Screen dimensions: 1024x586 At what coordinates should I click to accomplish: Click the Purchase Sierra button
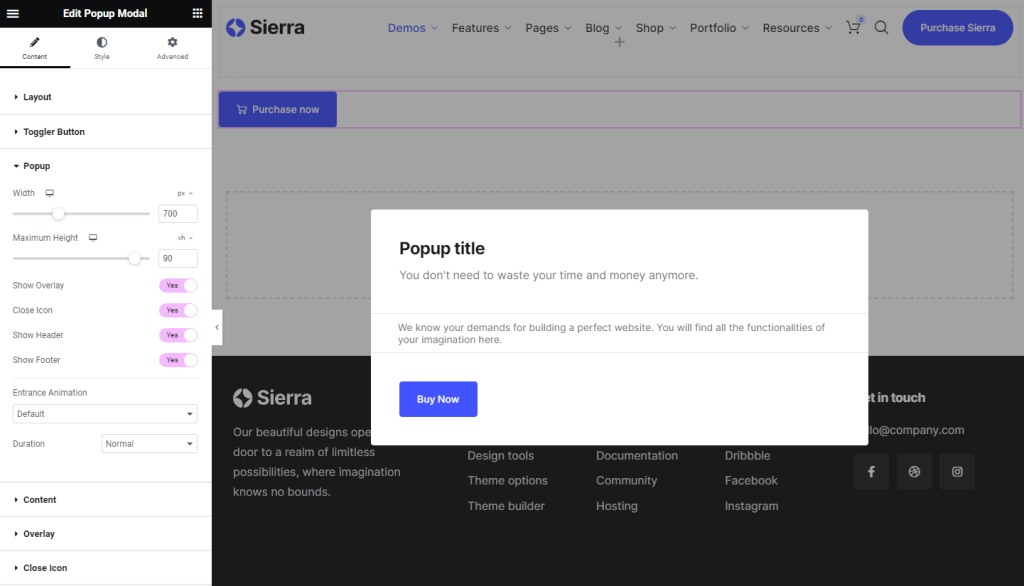[957, 27]
